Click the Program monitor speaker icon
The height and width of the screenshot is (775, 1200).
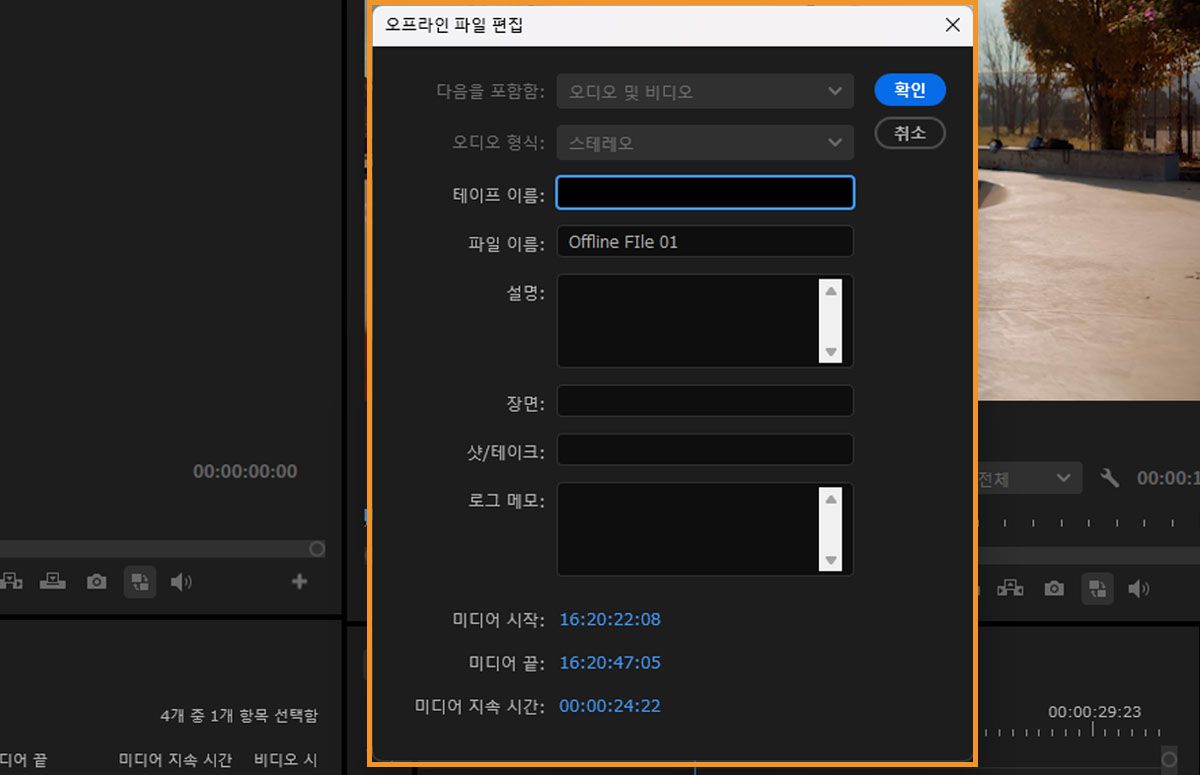(x=1139, y=589)
